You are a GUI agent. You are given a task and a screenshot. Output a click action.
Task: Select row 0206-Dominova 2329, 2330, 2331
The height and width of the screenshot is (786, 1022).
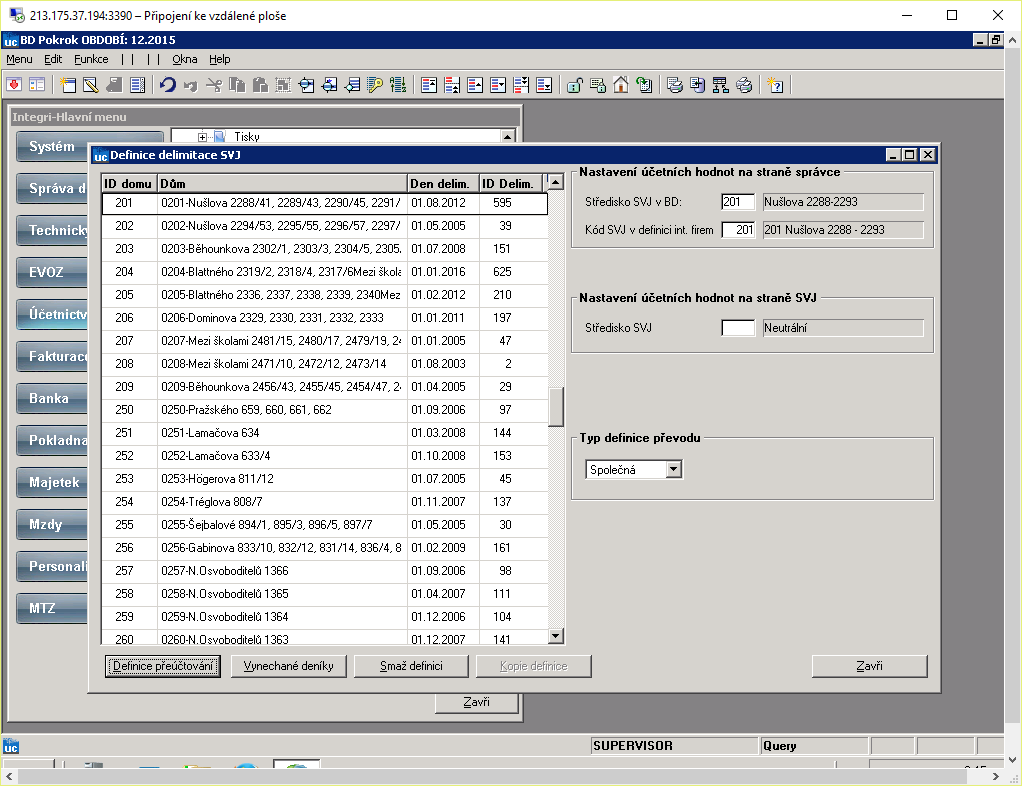pyautogui.click(x=325, y=318)
